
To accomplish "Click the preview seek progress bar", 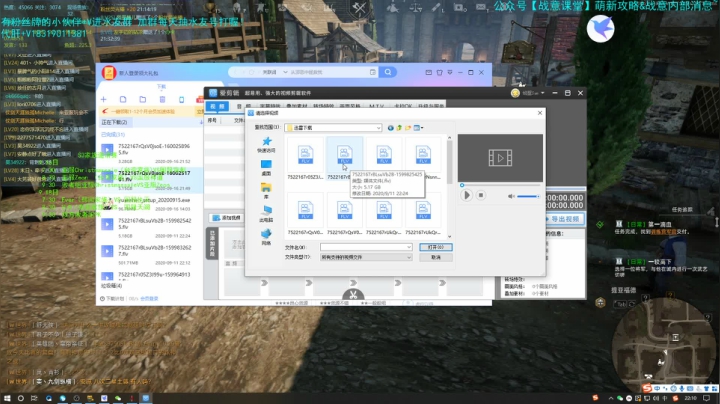I will pyautogui.click(x=501, y=185).
